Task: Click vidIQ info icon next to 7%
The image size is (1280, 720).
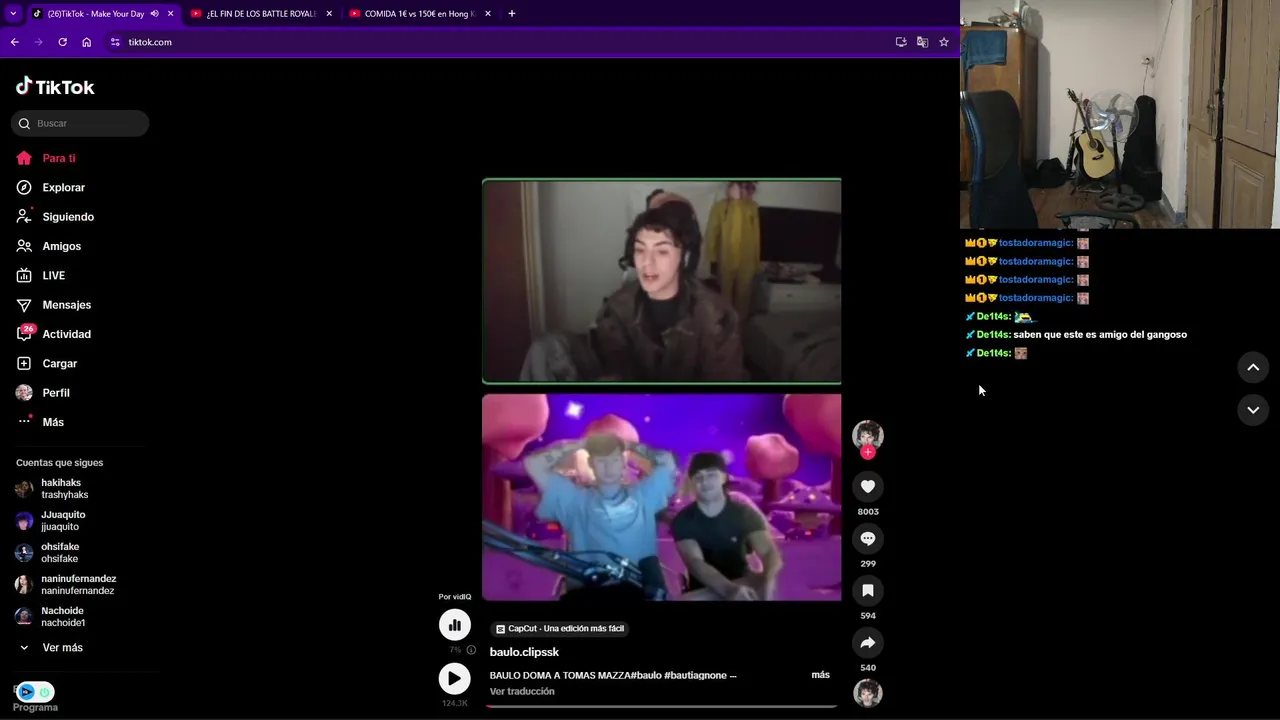Action: point(471,650)
